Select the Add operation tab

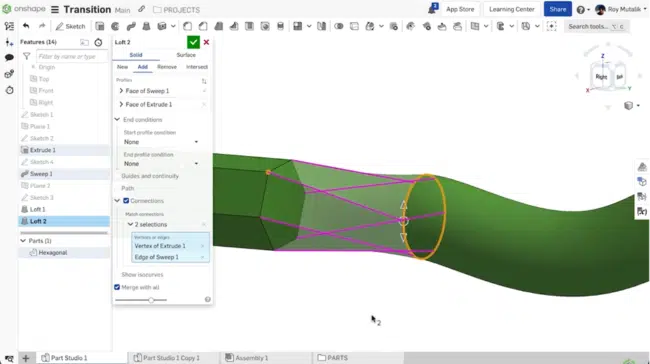[143, 67]
